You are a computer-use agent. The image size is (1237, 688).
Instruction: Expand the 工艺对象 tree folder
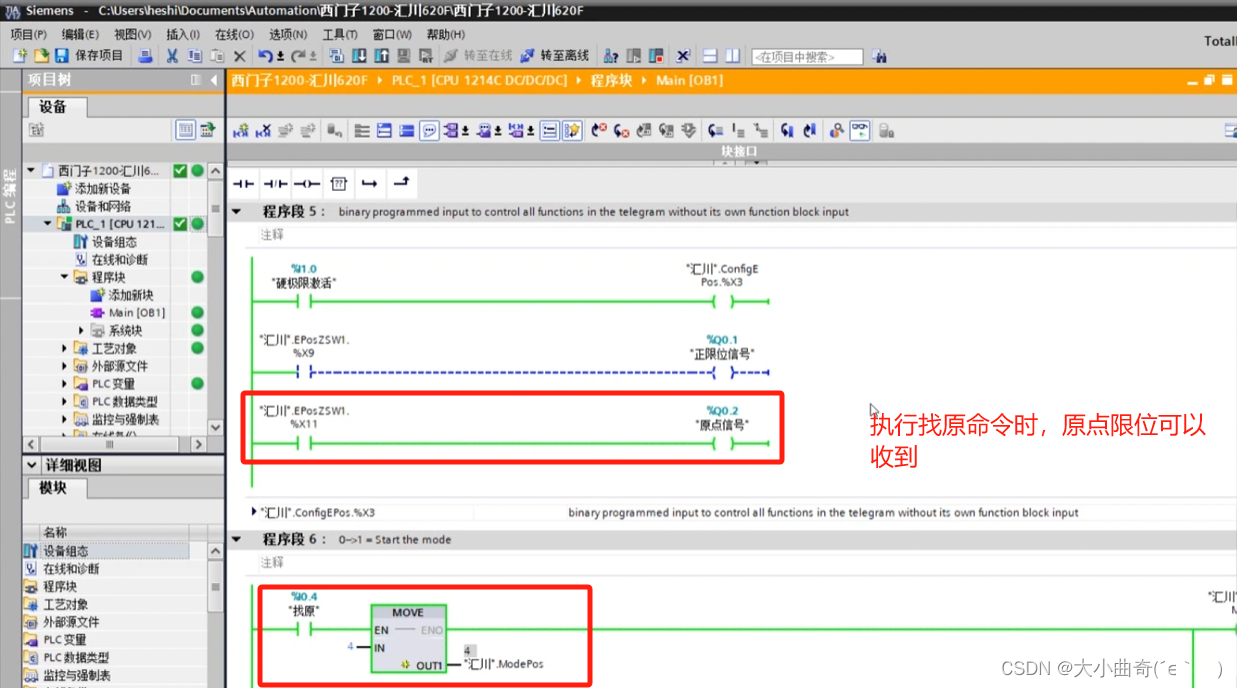click(65, 348)
